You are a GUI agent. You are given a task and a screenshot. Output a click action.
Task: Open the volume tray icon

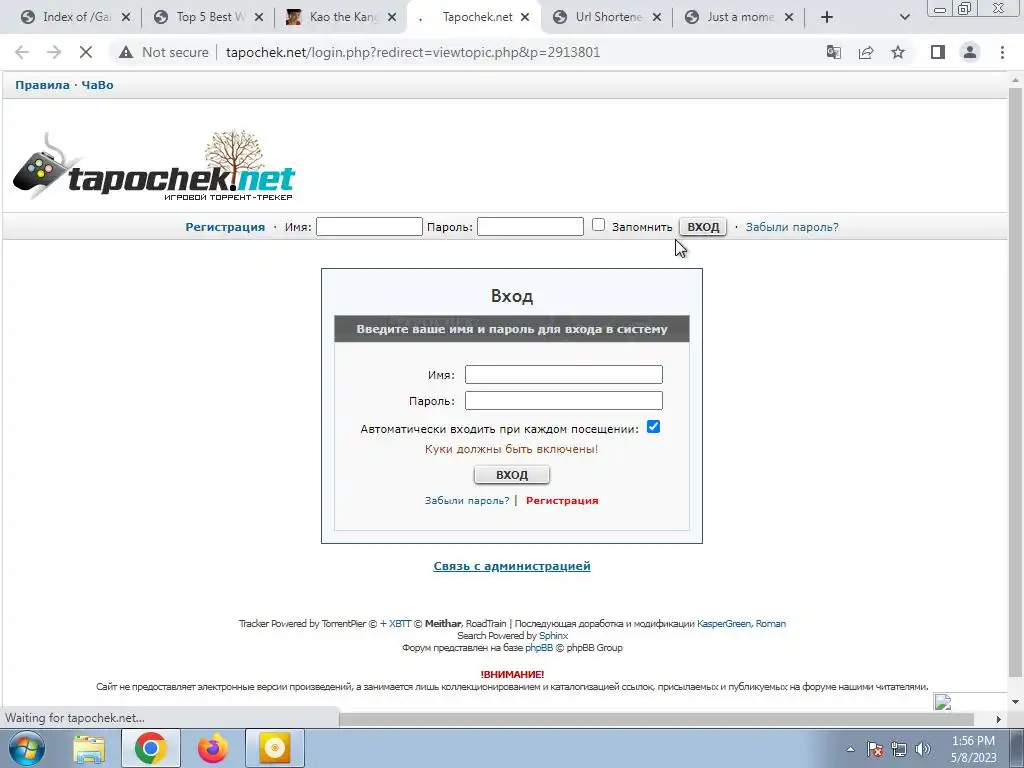[922, 749]
